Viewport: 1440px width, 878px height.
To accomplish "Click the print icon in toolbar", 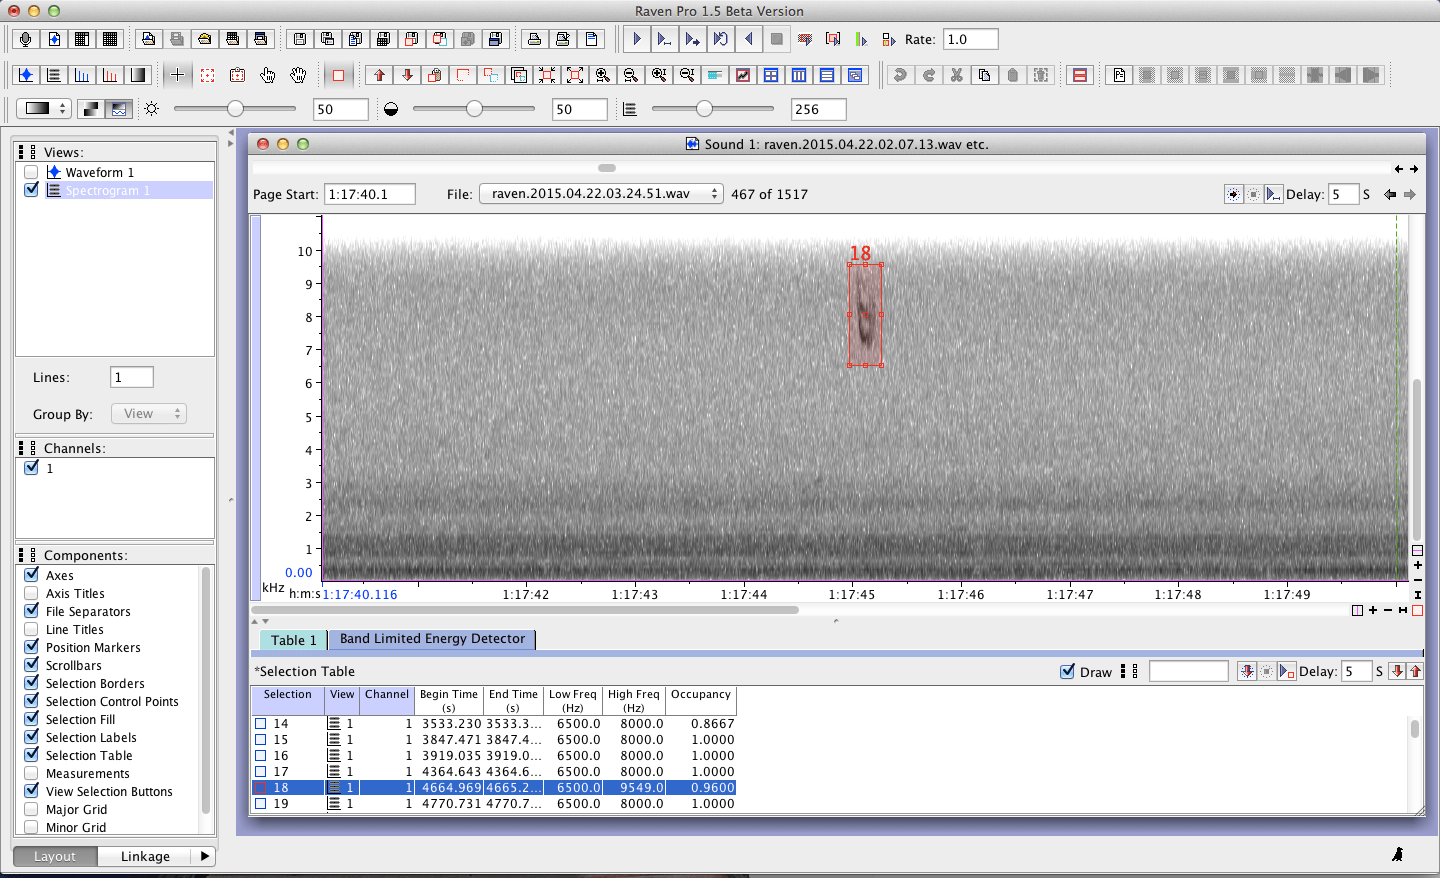I will tap(534, 39).
